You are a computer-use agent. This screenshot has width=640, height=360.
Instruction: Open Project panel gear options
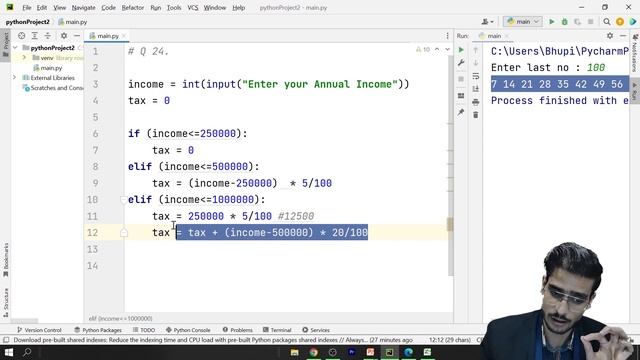point(64,36)
